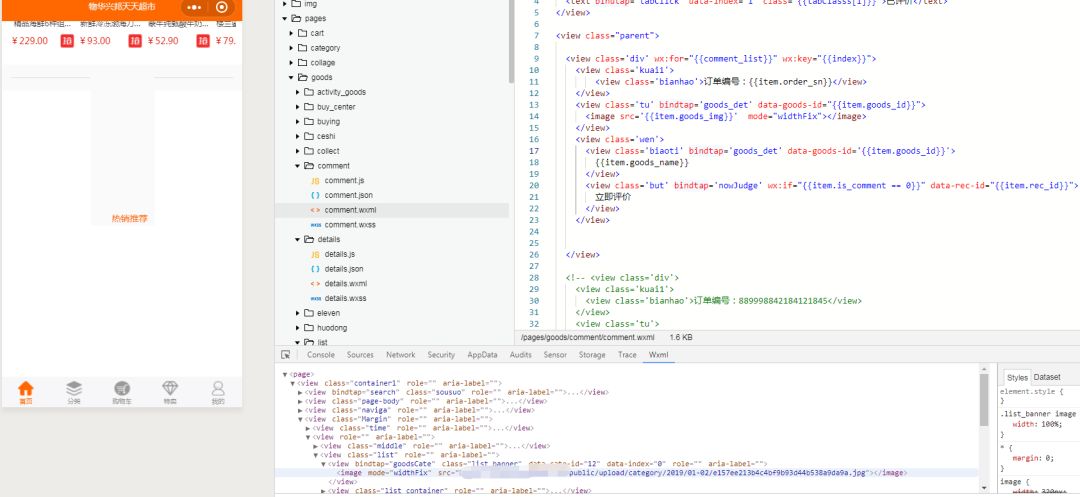Viewport: 1080px width, 497px height.
Task: Open the Sources tab
Action: tap(360, 355)
